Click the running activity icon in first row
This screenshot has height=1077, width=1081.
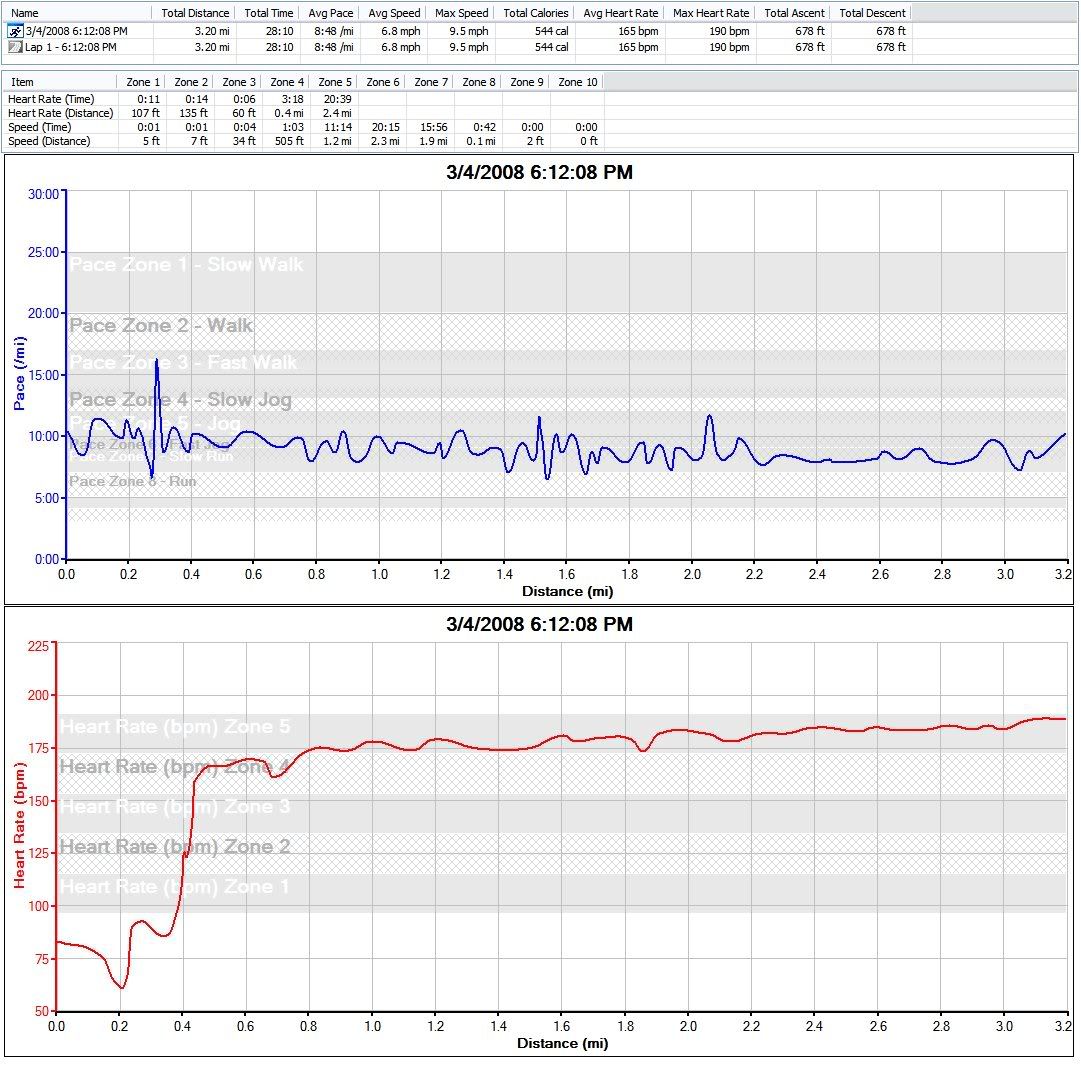coord(14,32)
